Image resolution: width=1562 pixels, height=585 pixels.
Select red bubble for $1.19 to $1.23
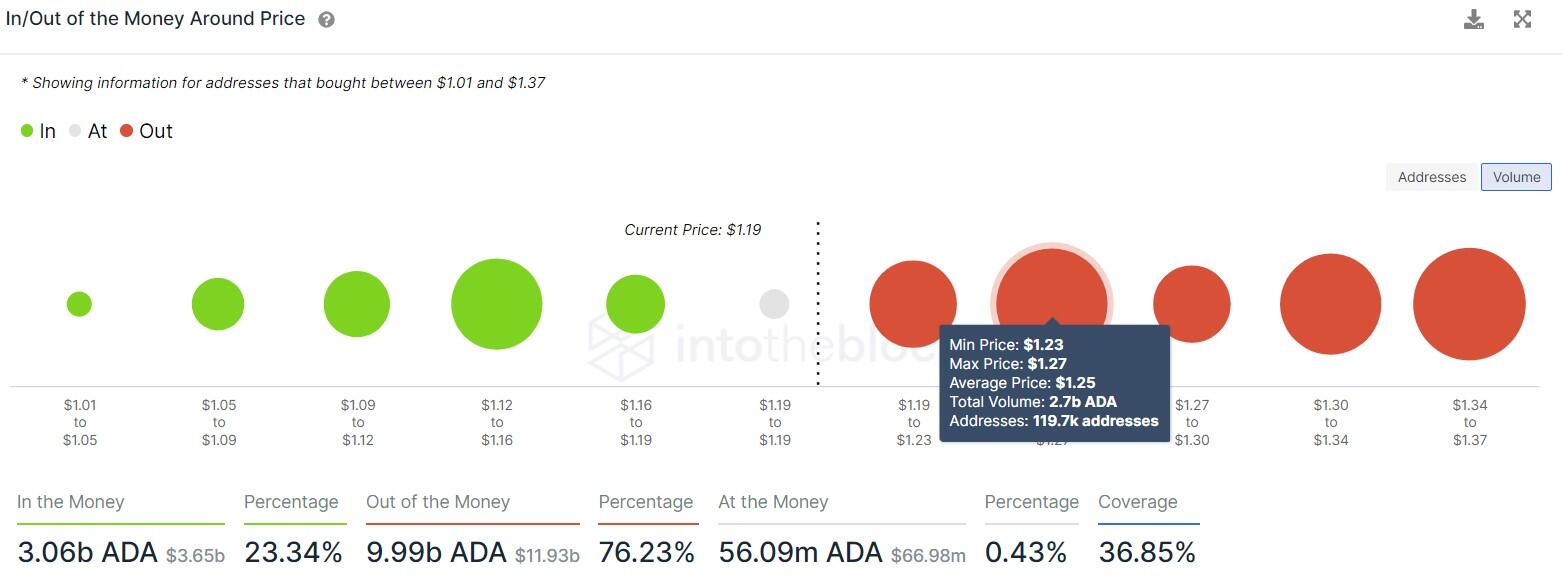[x=913, y=304]
